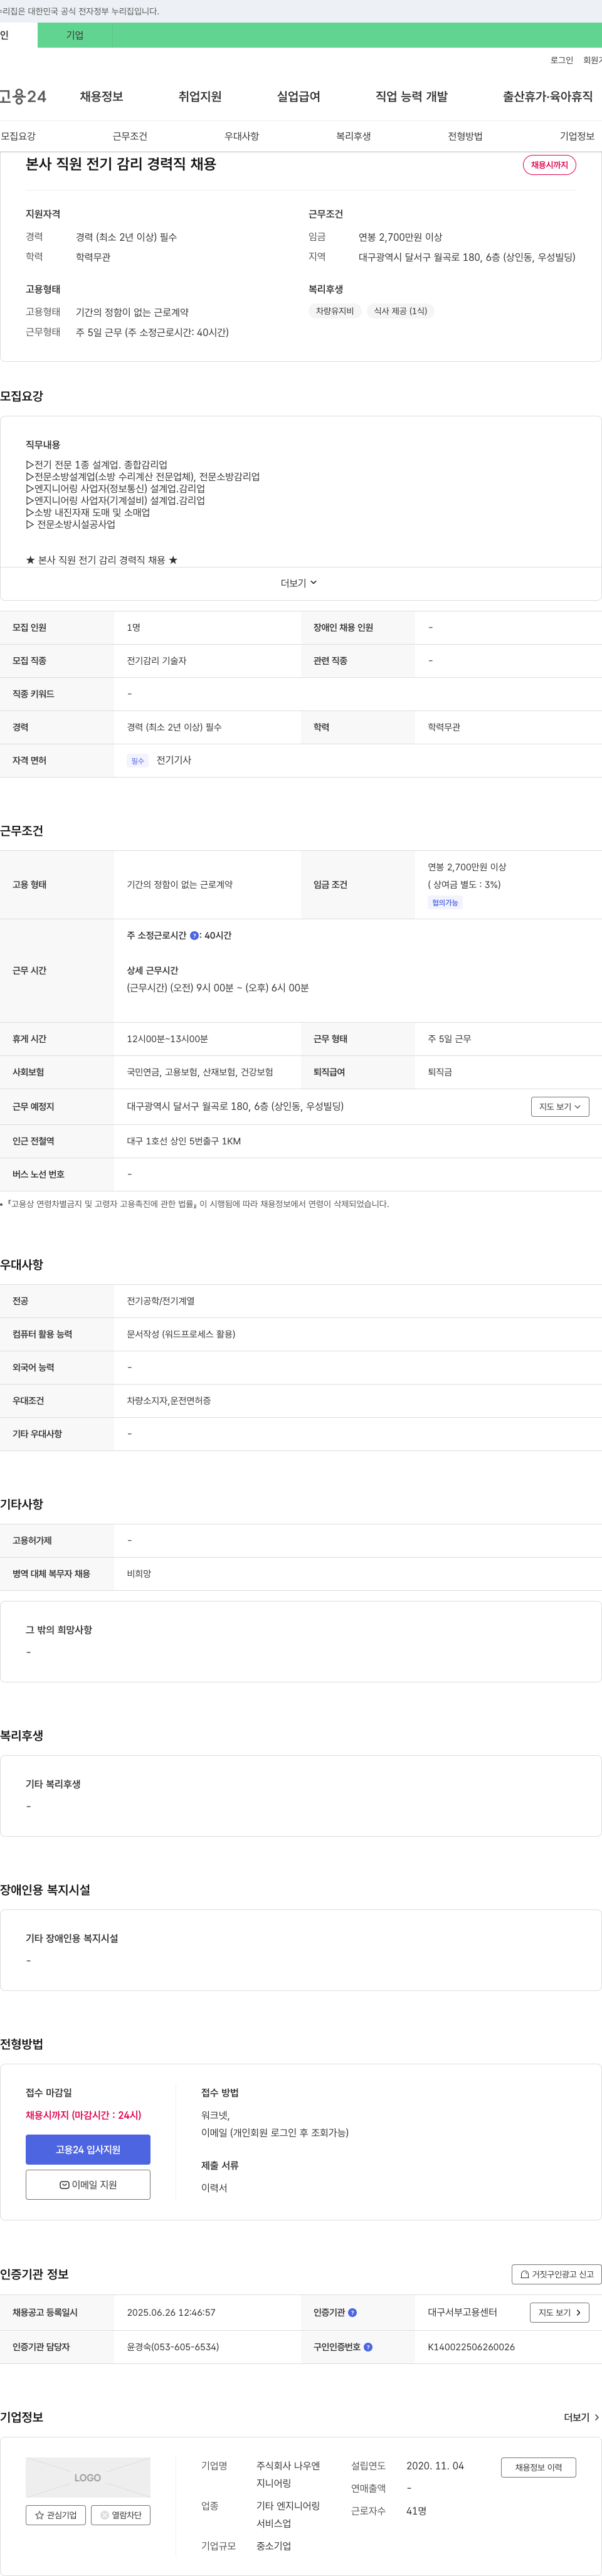Add company with 관심기업 star button
Viewport: 602px width, 2576px height.
[56, 2515]
